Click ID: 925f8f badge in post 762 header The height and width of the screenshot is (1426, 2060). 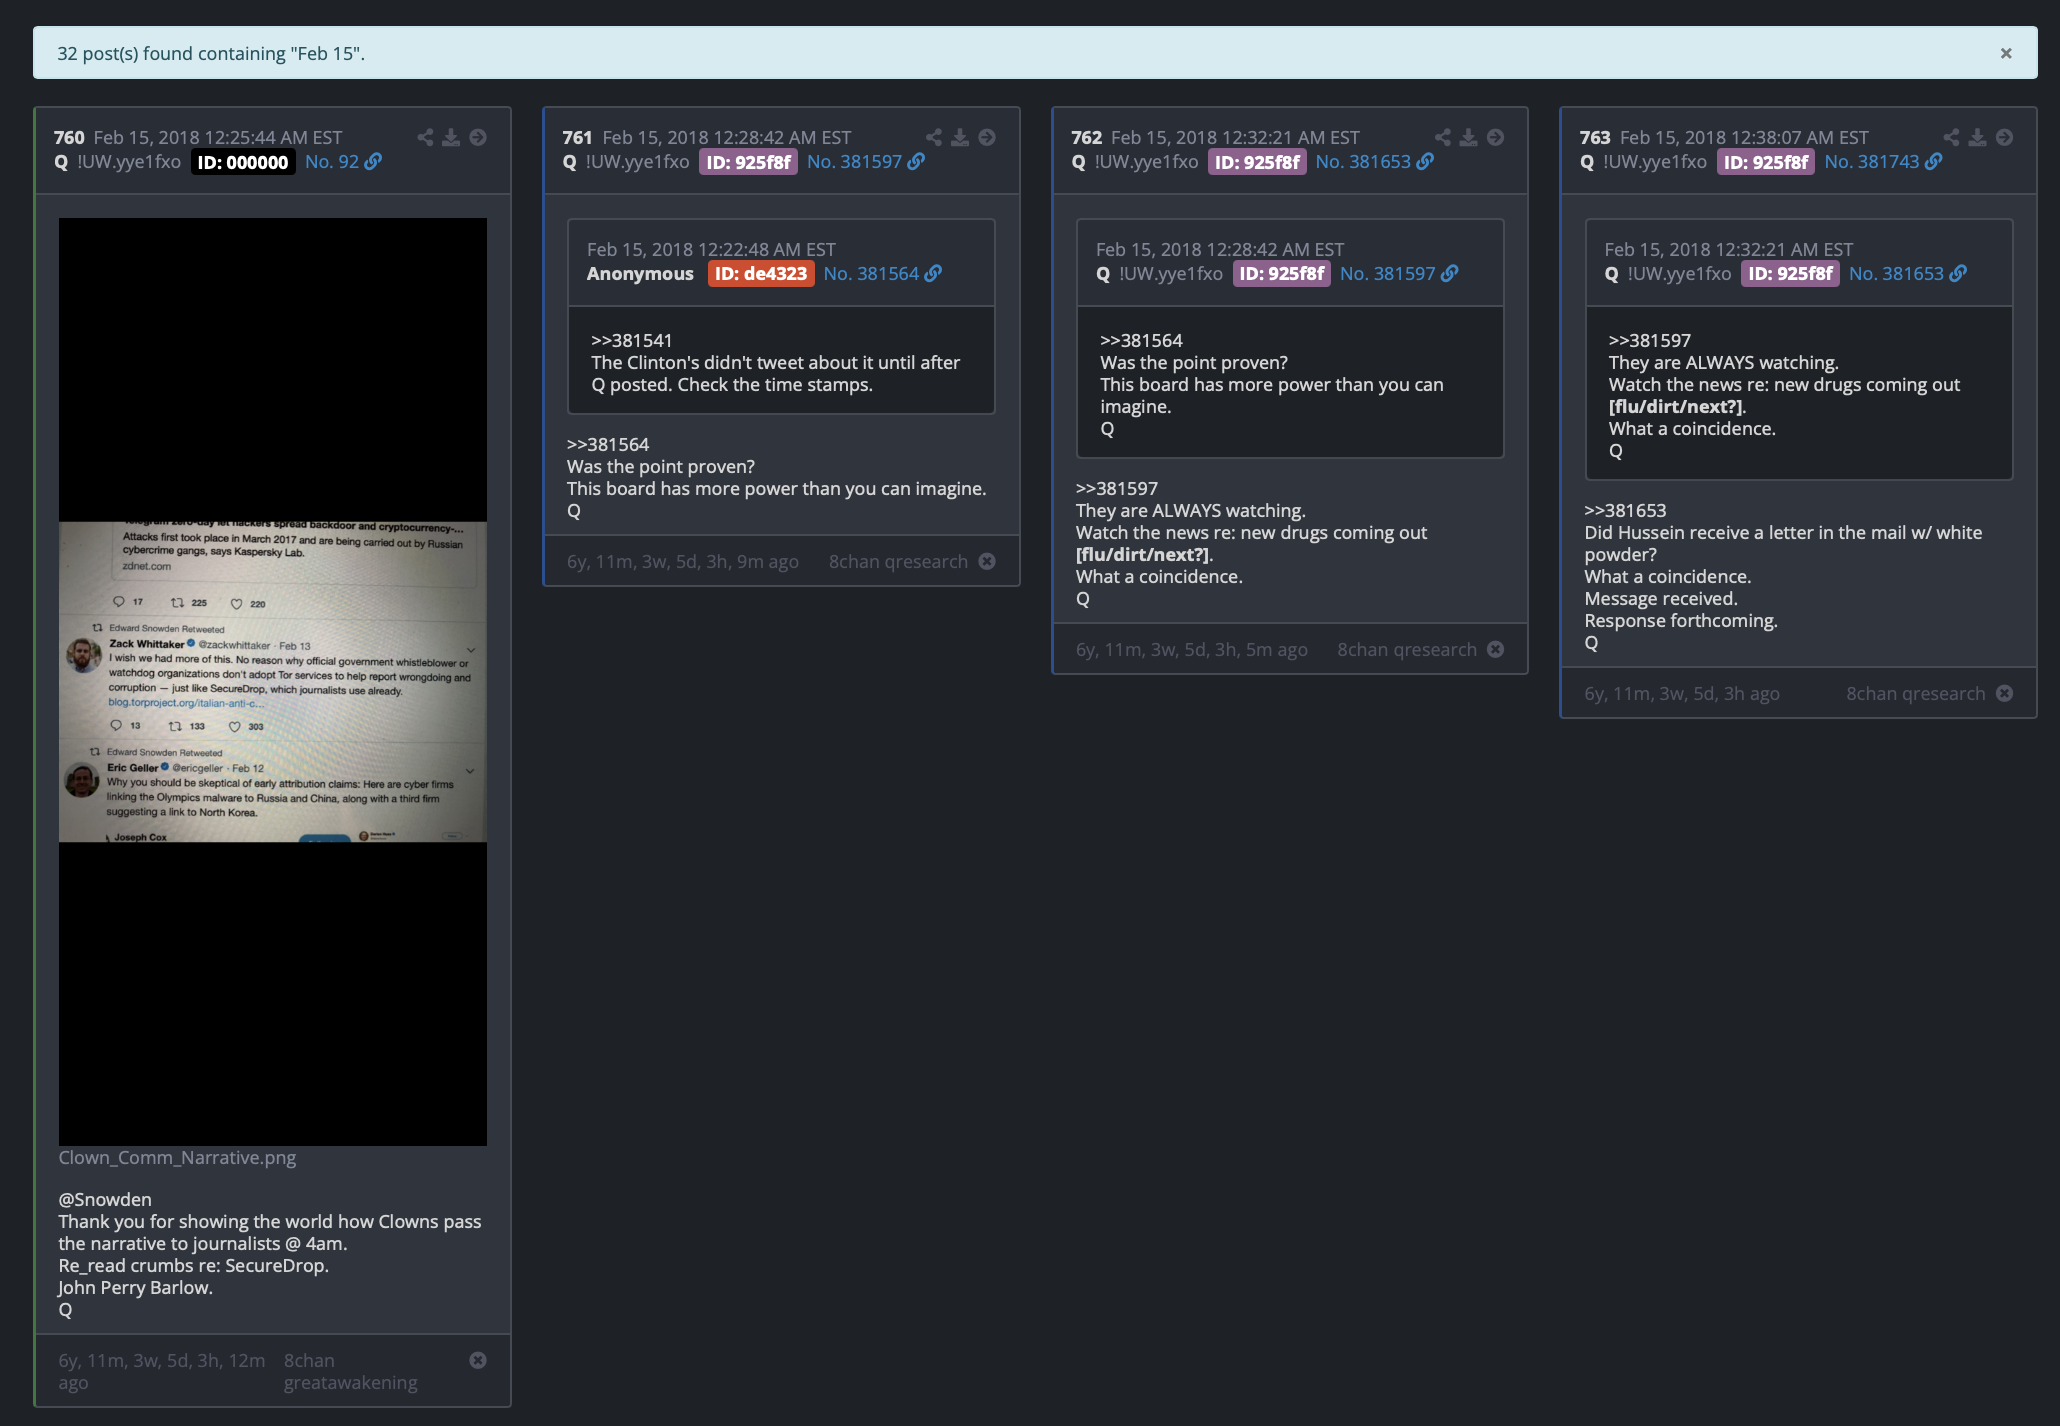[x=1257, y=162]
